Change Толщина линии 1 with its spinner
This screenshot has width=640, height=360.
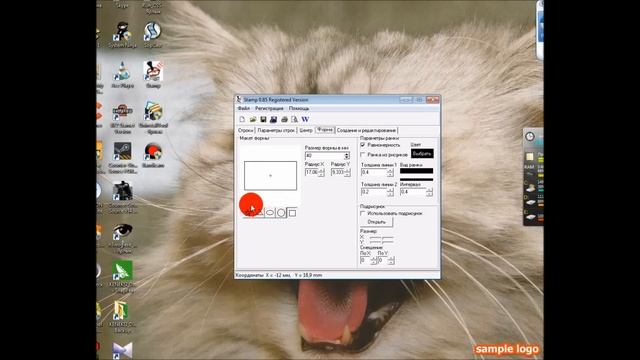pos(390,172)
